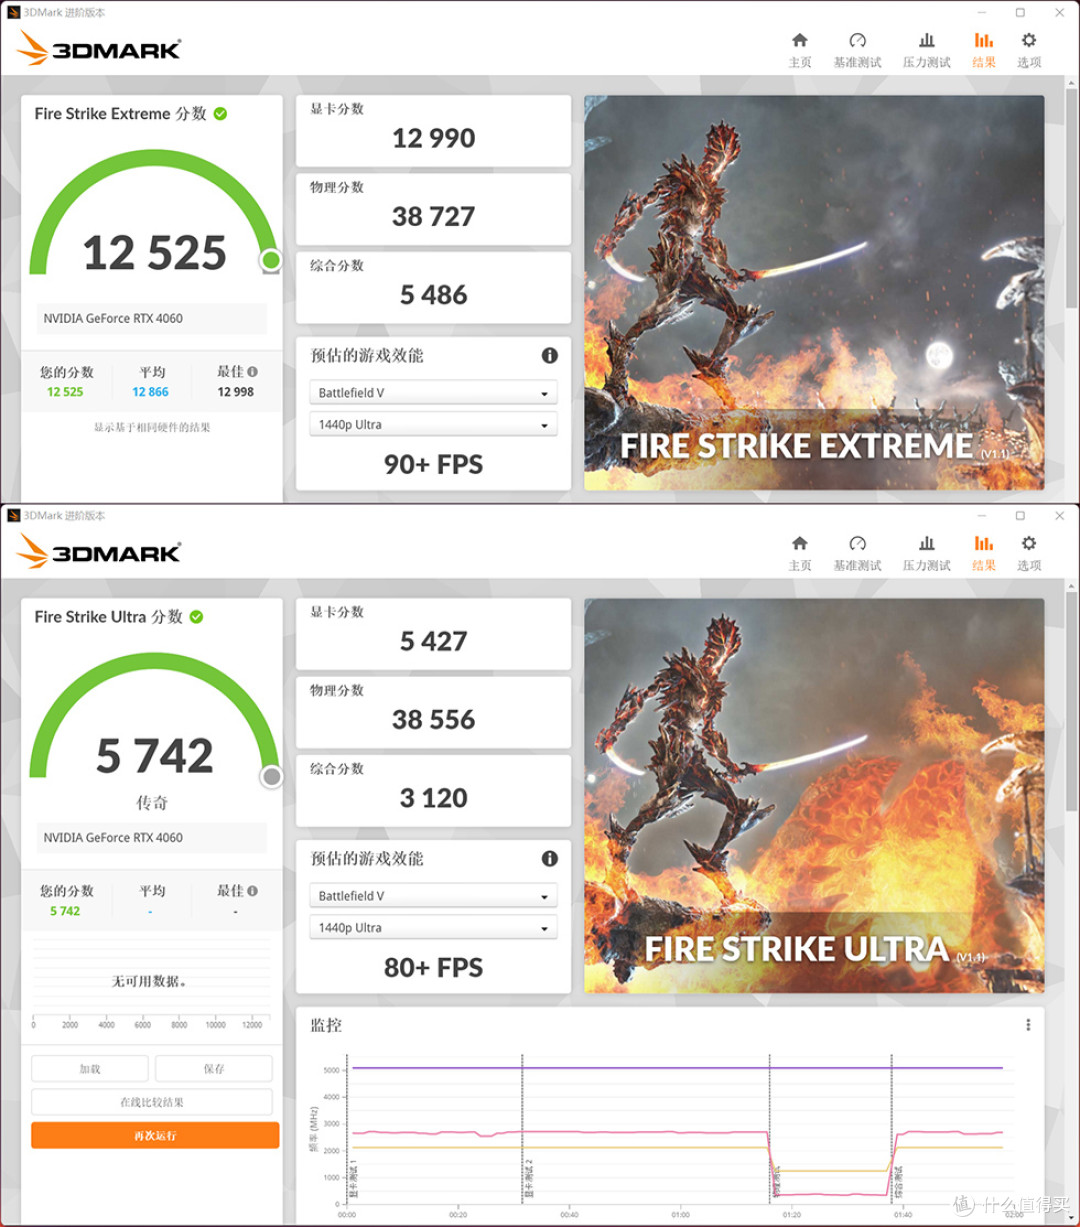Click the best score value 12 998
The image size is (1080, 1227).
[x=236, y=392]
